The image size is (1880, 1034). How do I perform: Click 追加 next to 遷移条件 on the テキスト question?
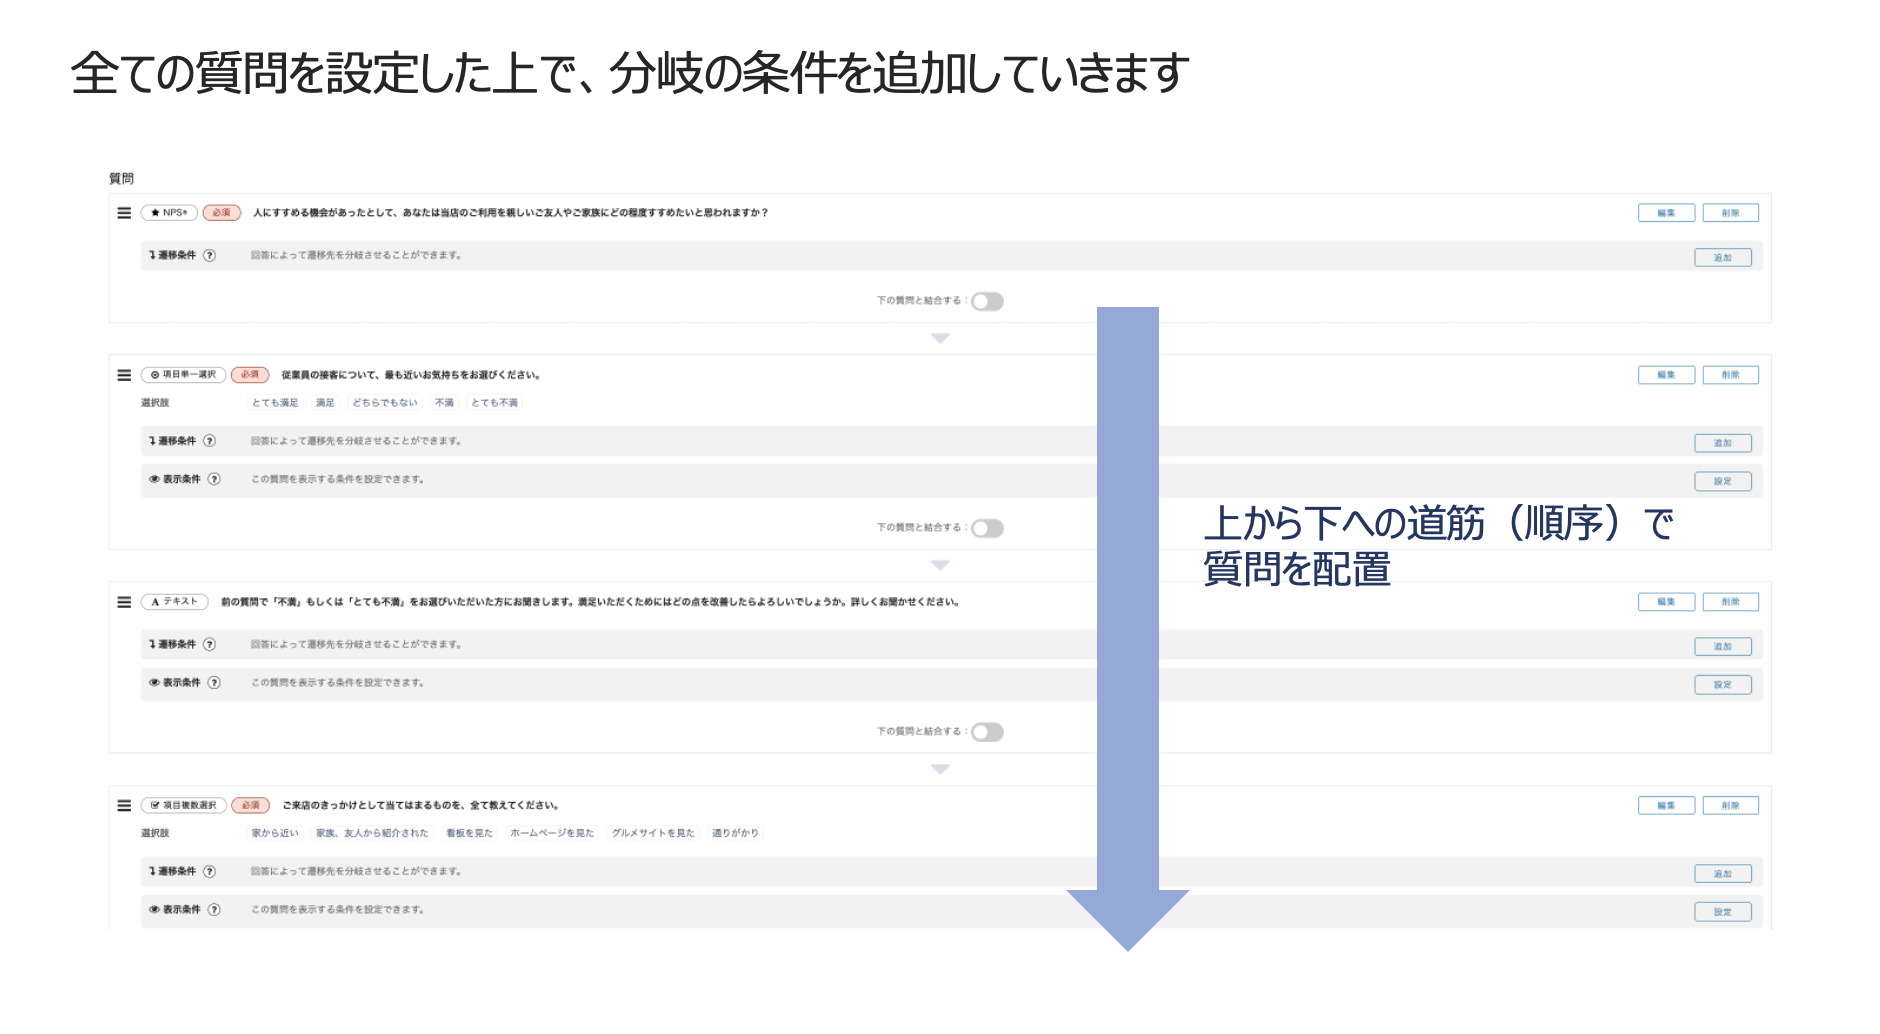(x=1723, y=646)
